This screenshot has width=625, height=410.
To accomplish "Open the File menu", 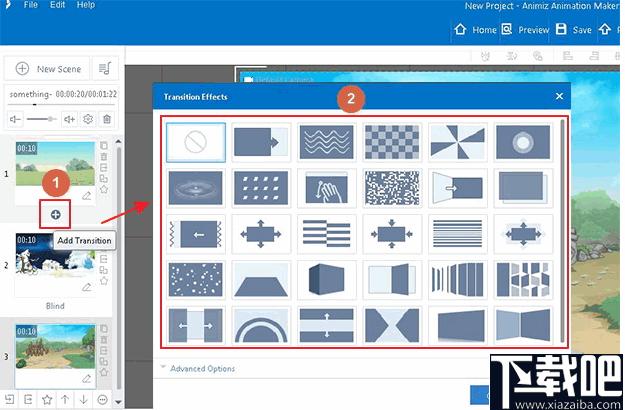I will [x=31, y=5].
